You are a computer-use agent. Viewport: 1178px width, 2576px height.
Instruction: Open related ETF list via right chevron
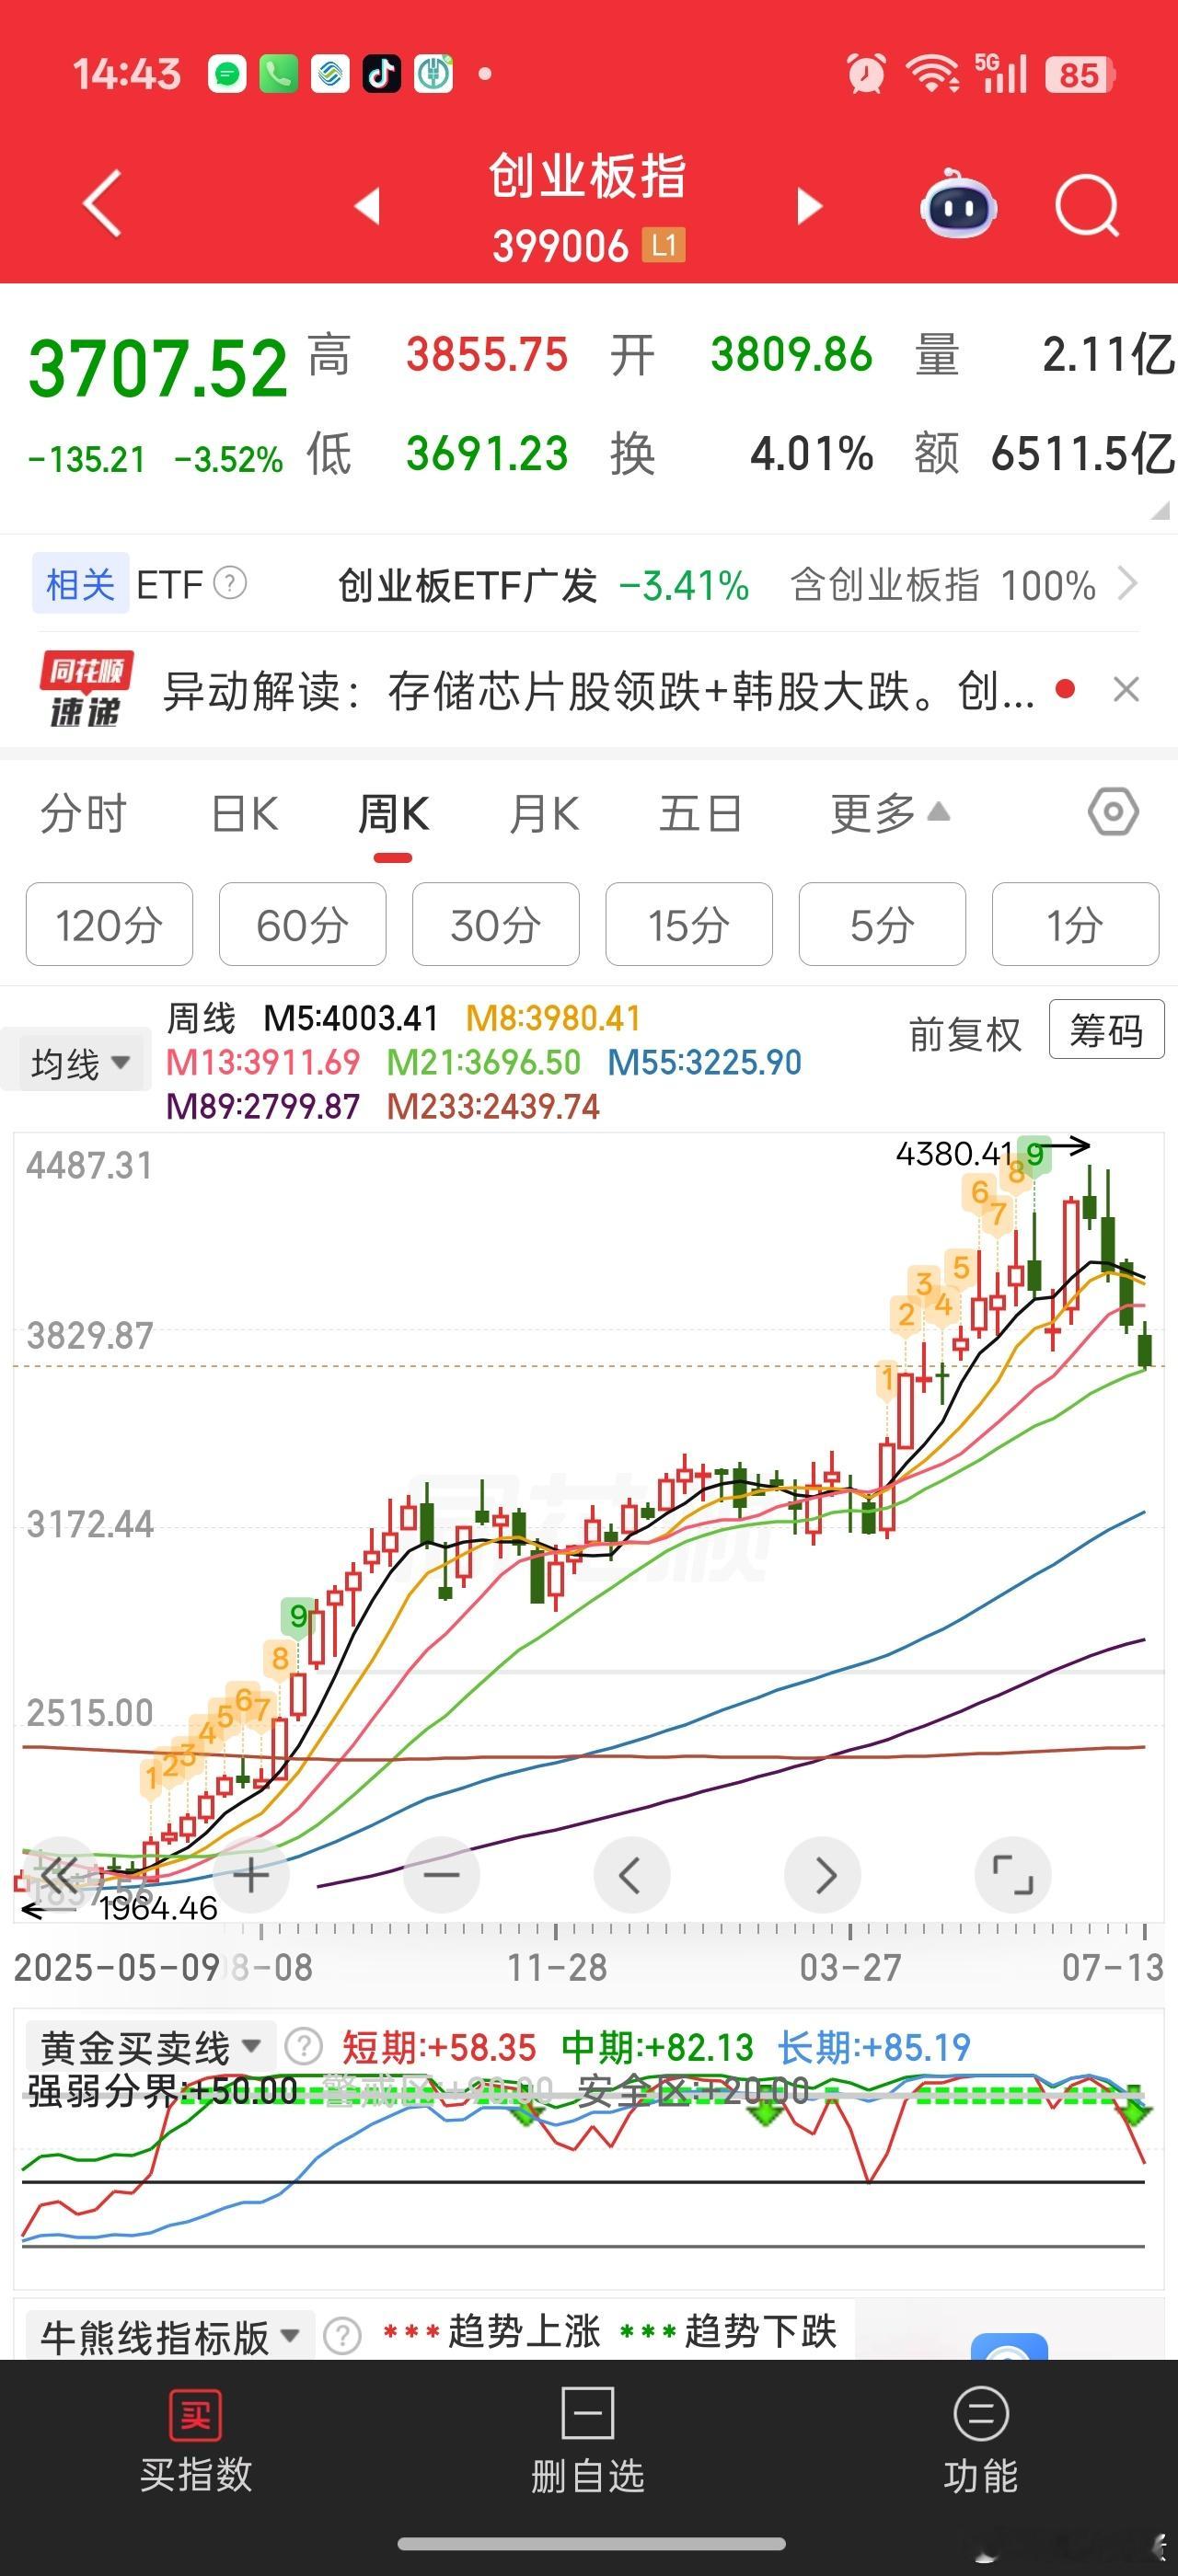click(1128, 584)
